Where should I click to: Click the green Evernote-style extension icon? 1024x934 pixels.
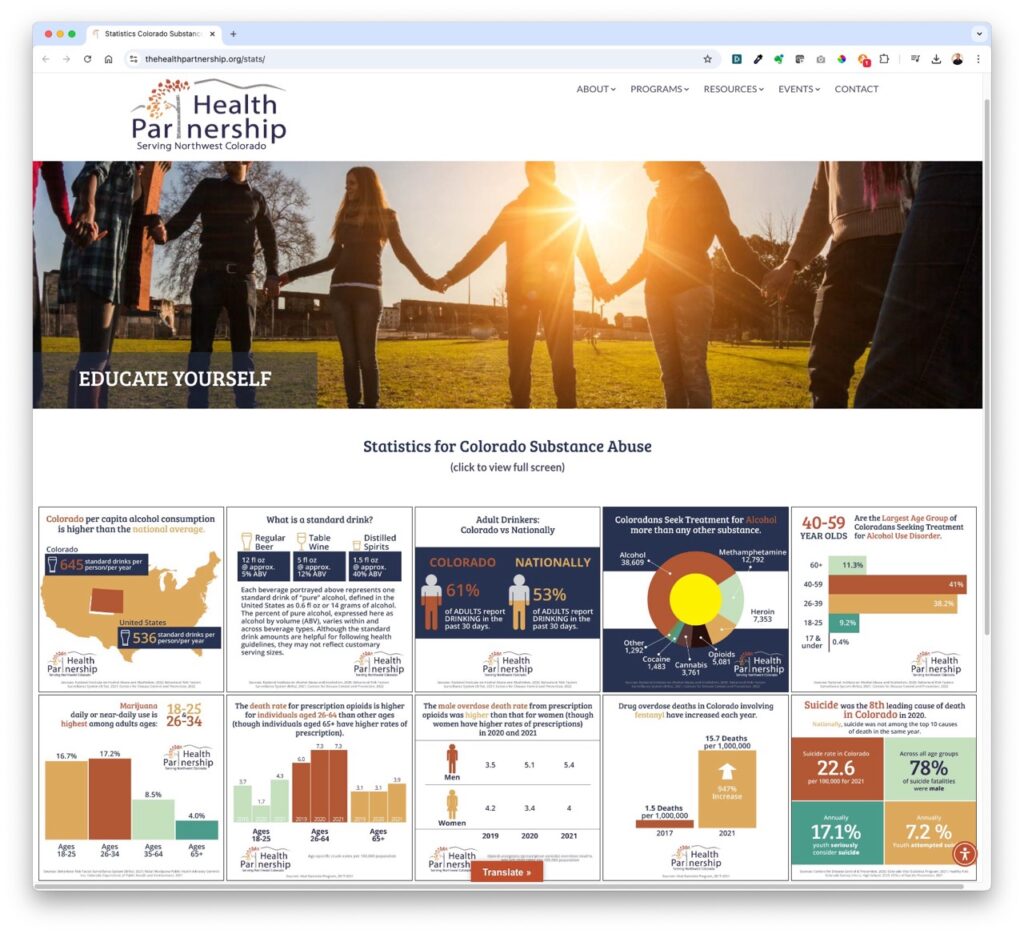coord(778,59)
